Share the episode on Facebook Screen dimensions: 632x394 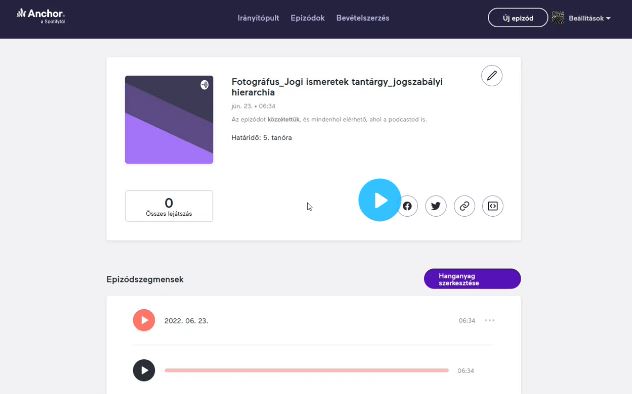click(x=407, y=206)
